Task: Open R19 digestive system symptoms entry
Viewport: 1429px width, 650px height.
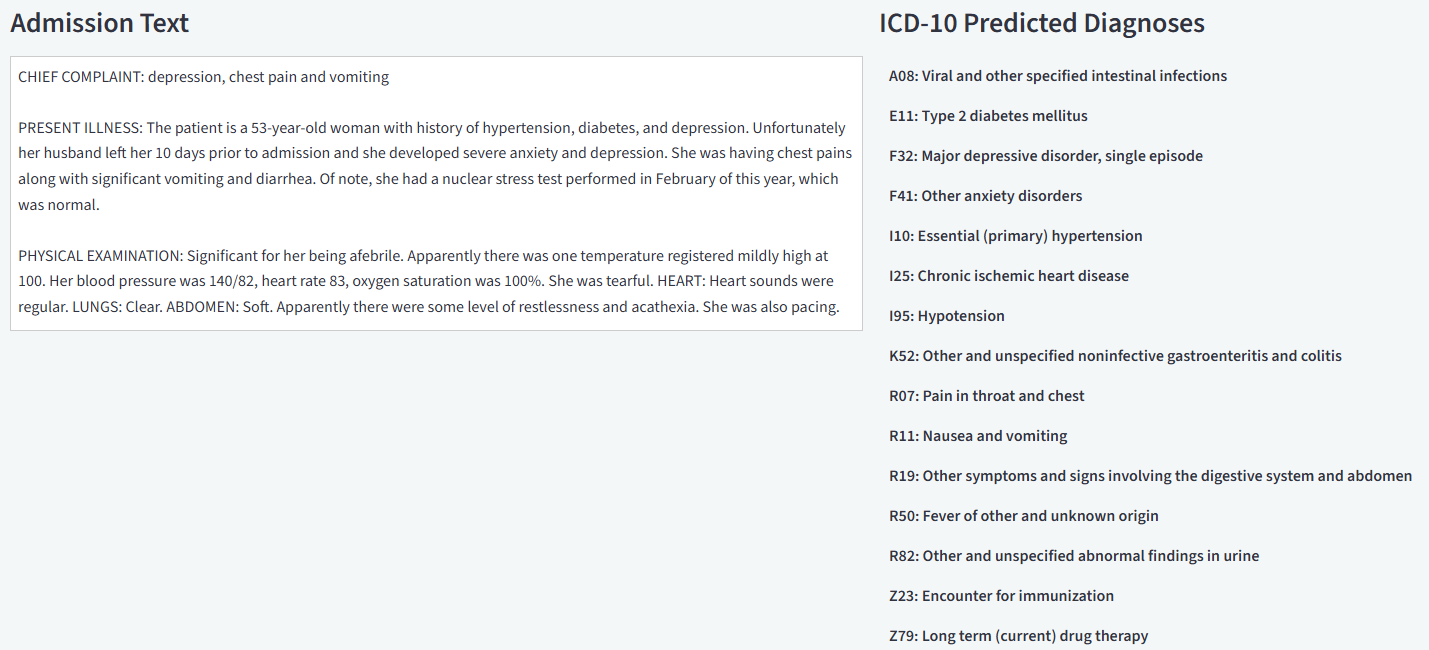Action: (x=1150, y=476)
